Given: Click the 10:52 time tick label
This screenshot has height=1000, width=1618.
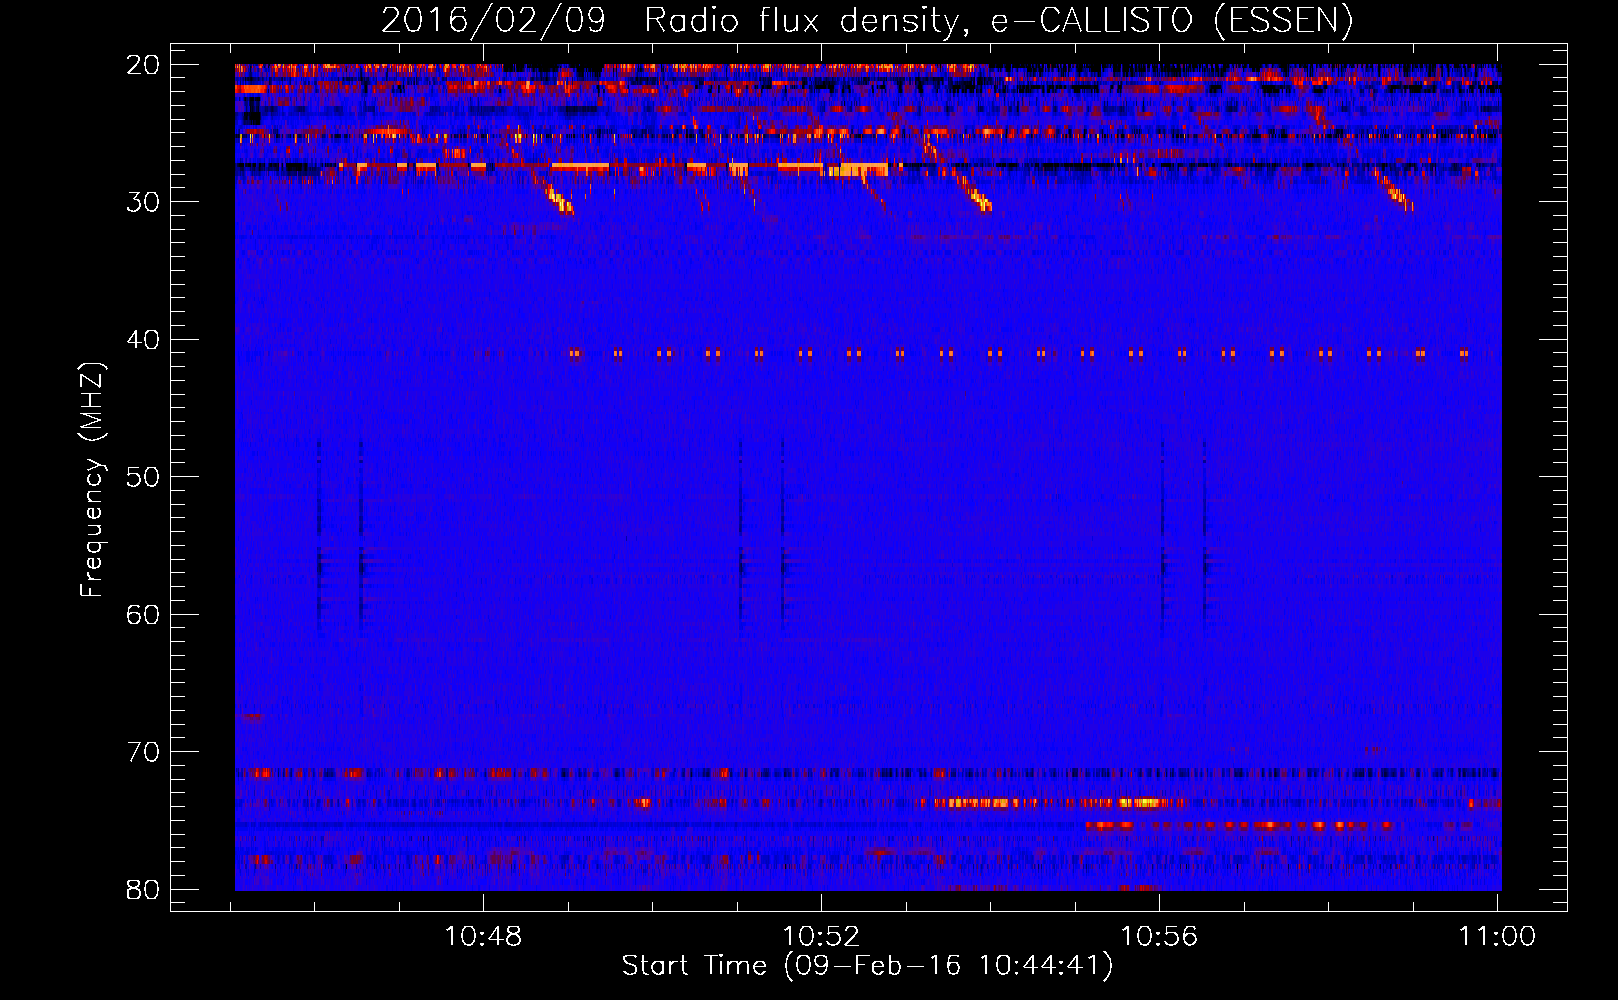Looking at the screenshot, I should pyautogui.click(x=821, y=937).
